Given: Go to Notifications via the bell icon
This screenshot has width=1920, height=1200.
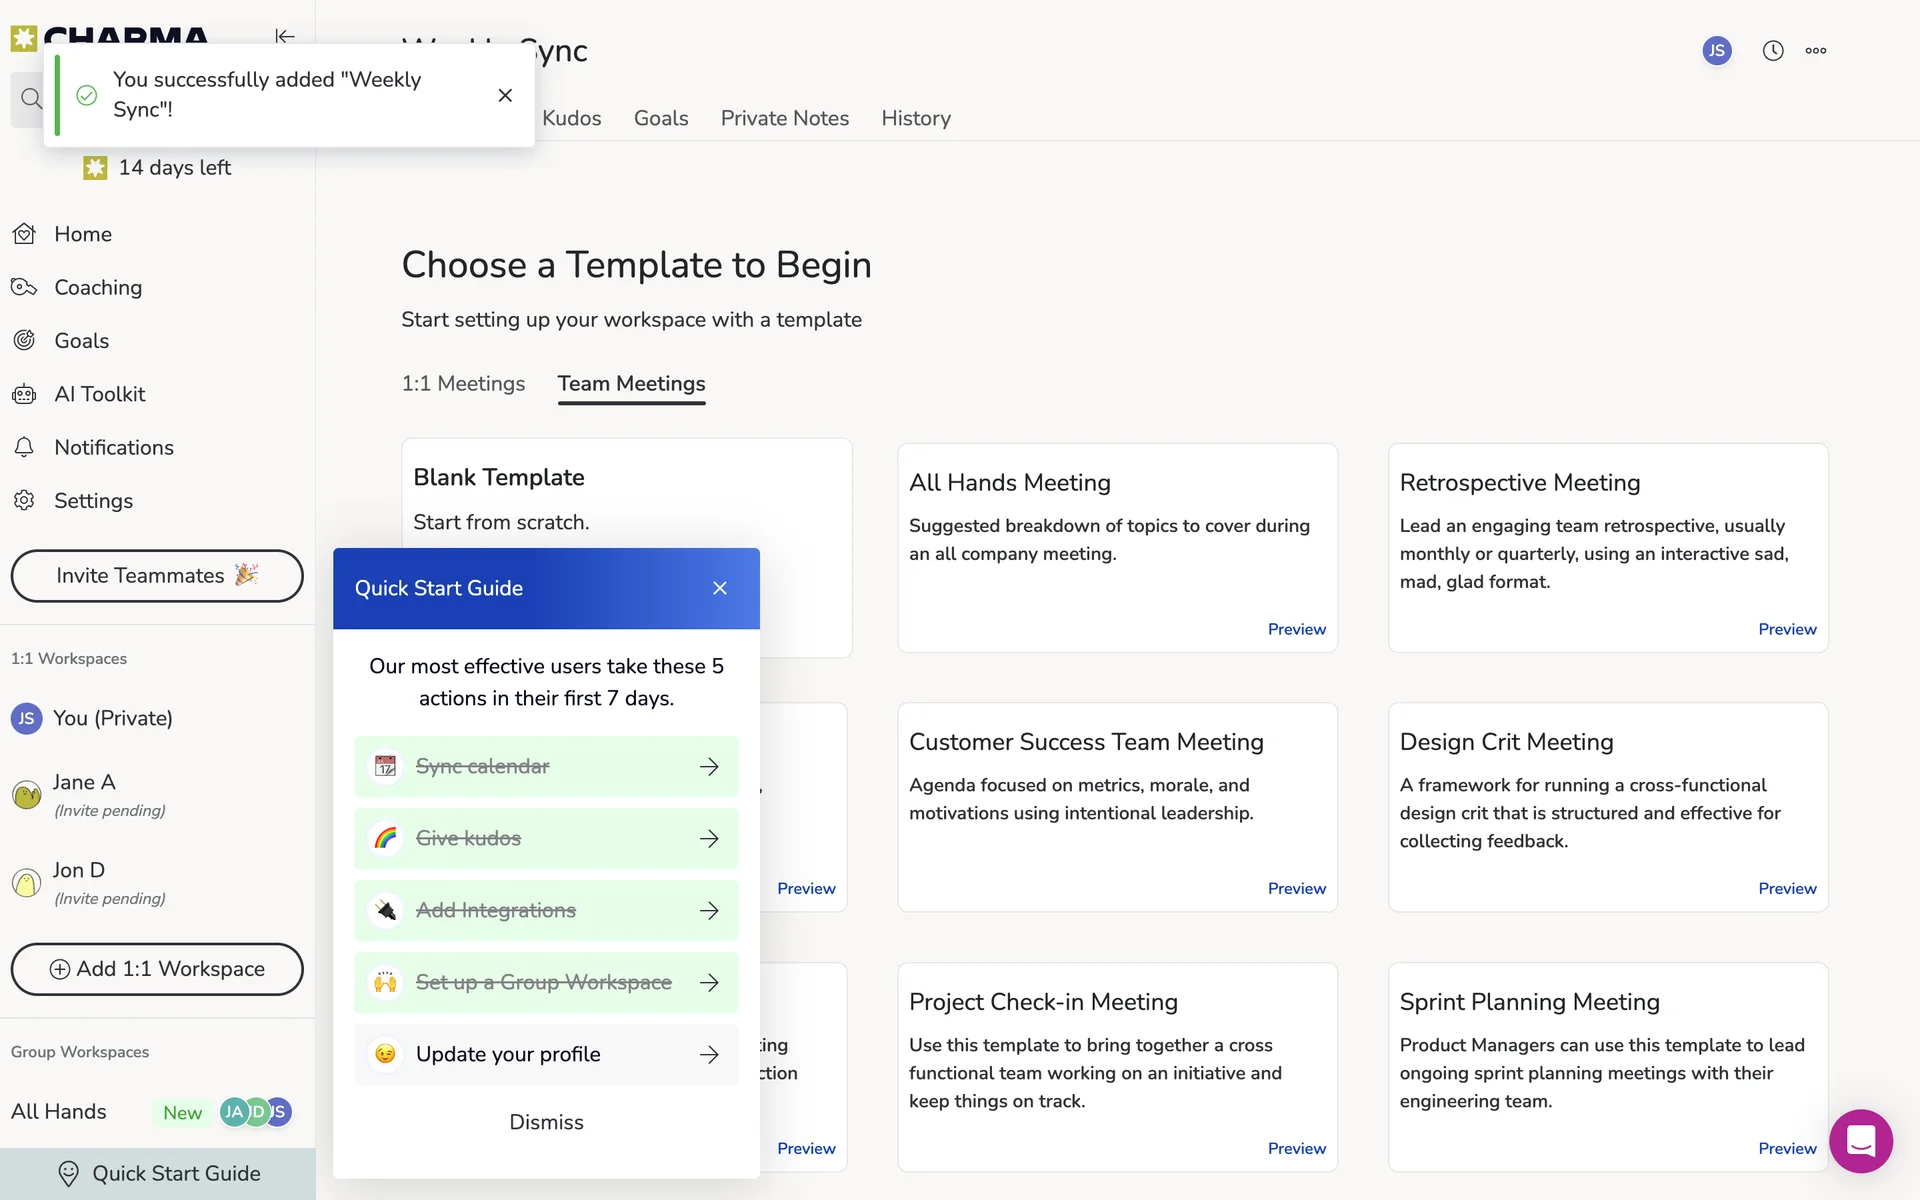Looking at the screenshot, I should pyautogui.click(x=25, y=447).
